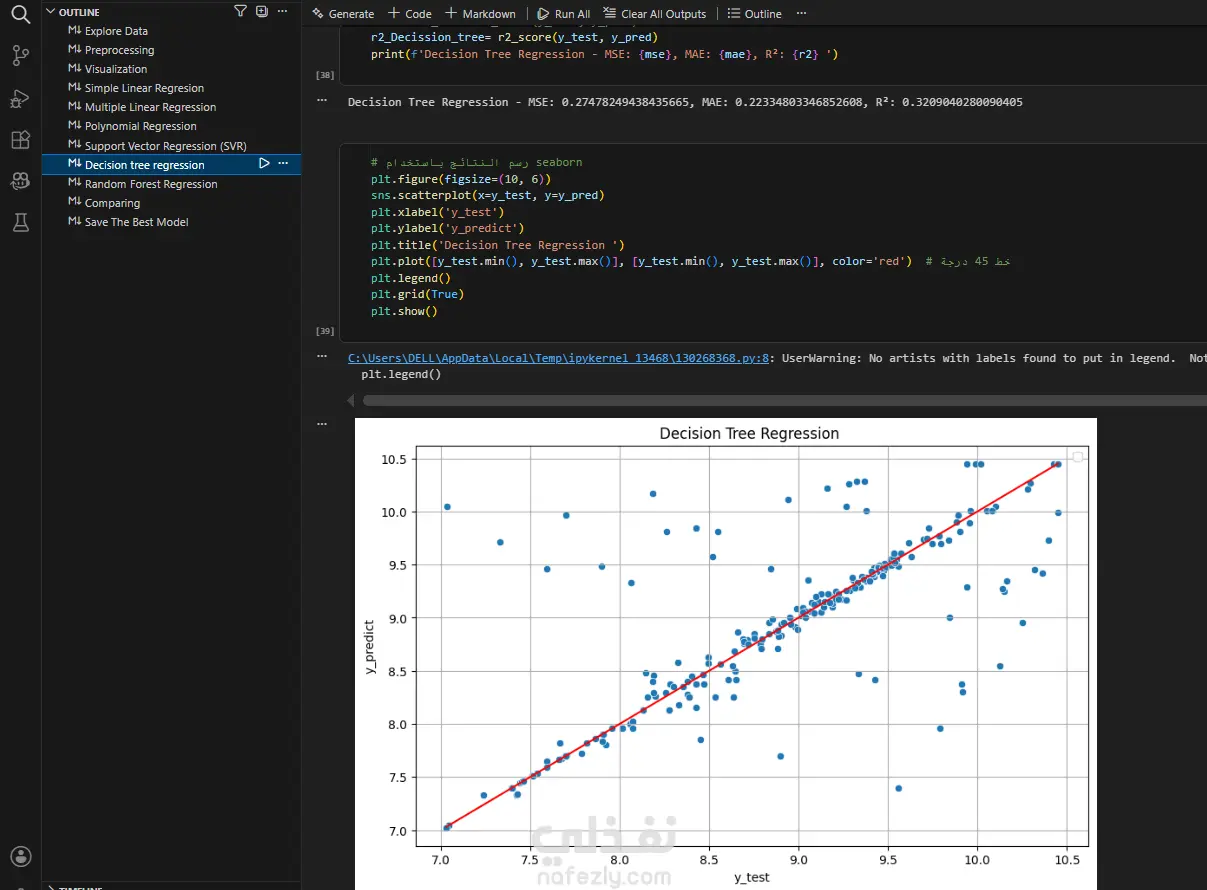Add a Code cell
The height and width of the screenshot is (890, 1207).
409,14
